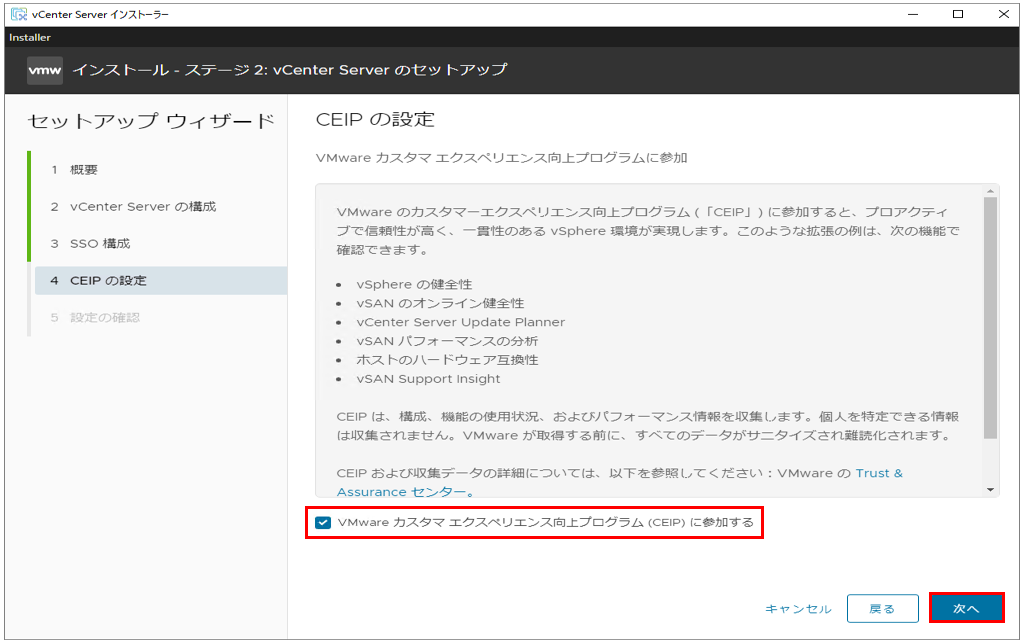Go to step 2 vCenter Server の構成
The width and height of the screenshot is (1022, 641).
coord(161,207)
